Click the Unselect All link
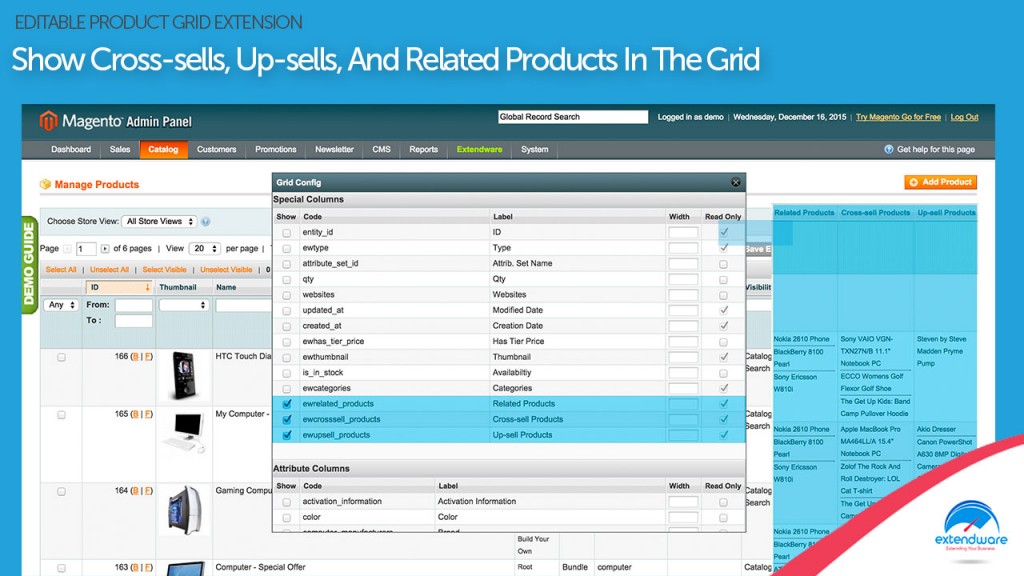This screenshot has height=576, width=1024. pos(109,270)
